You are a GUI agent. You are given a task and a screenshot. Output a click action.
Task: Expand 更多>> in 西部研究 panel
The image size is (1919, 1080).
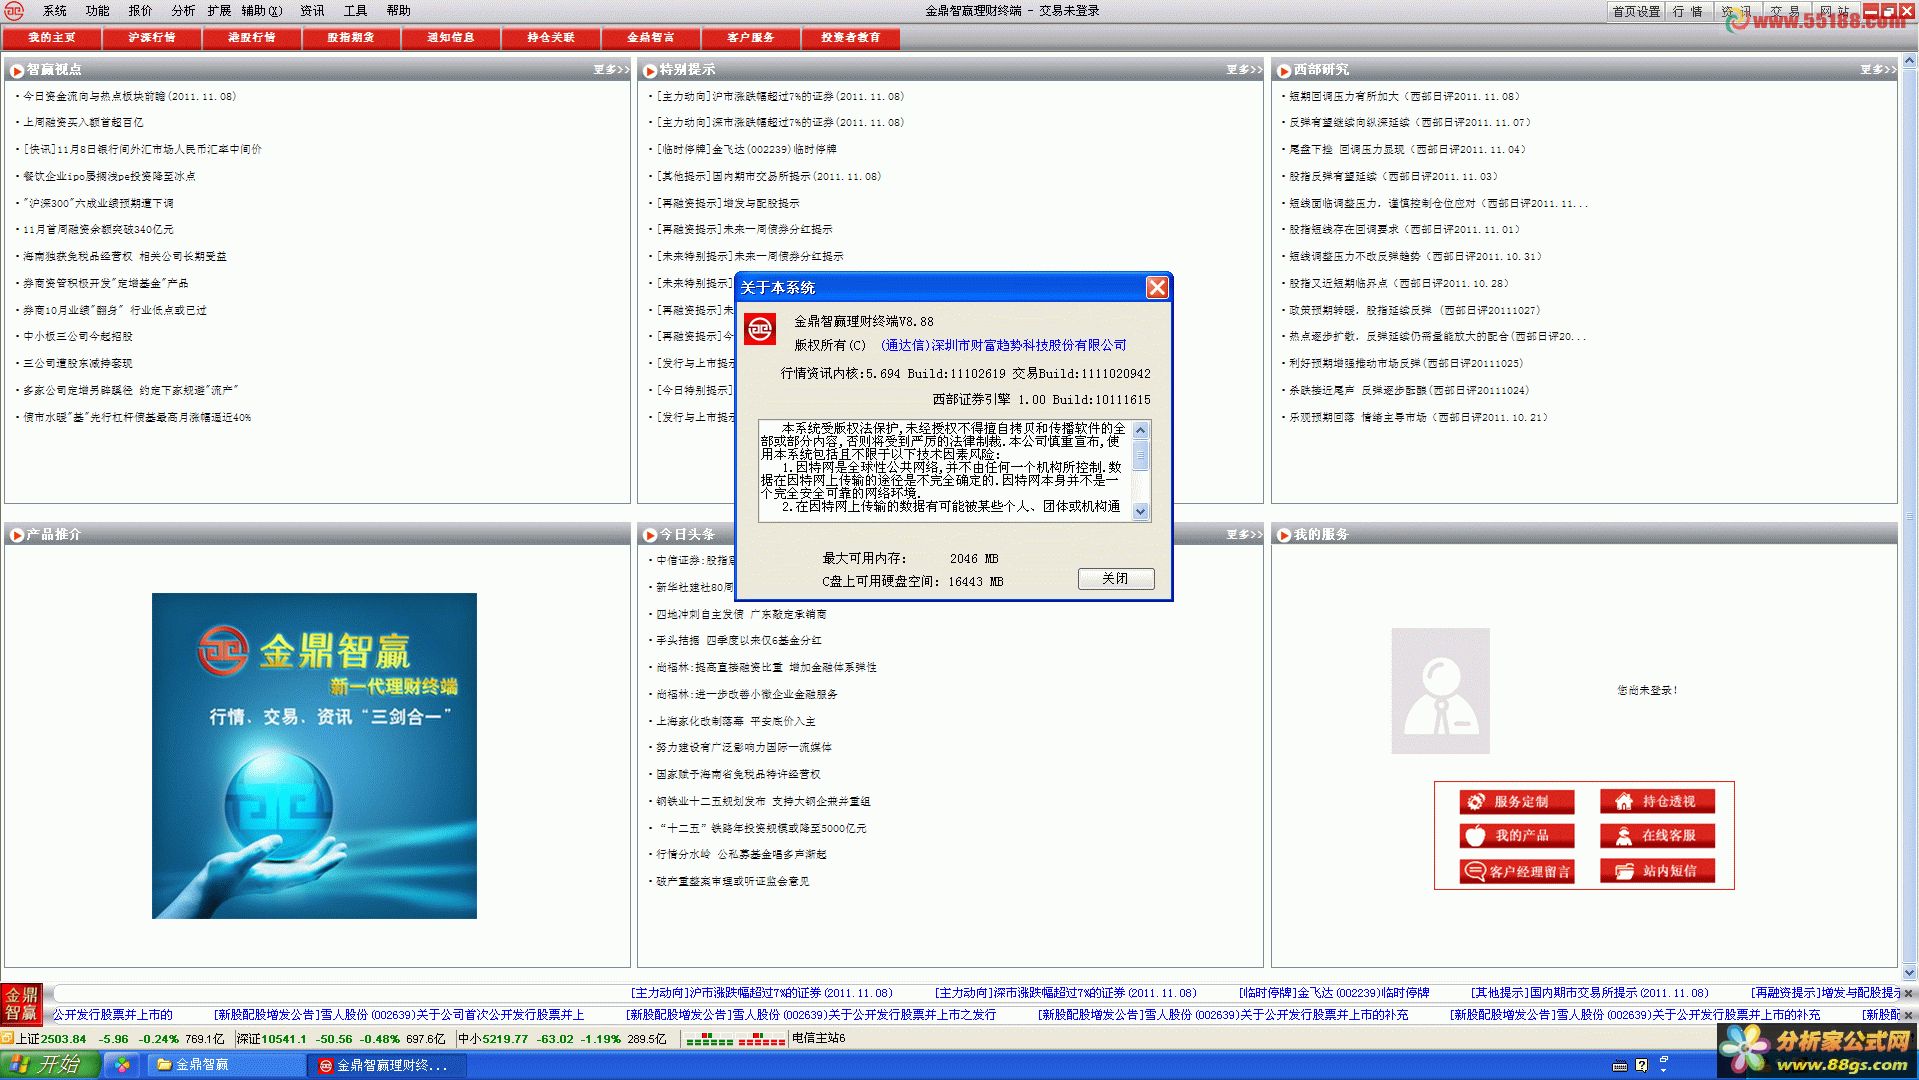click(x=1878, y=70)
